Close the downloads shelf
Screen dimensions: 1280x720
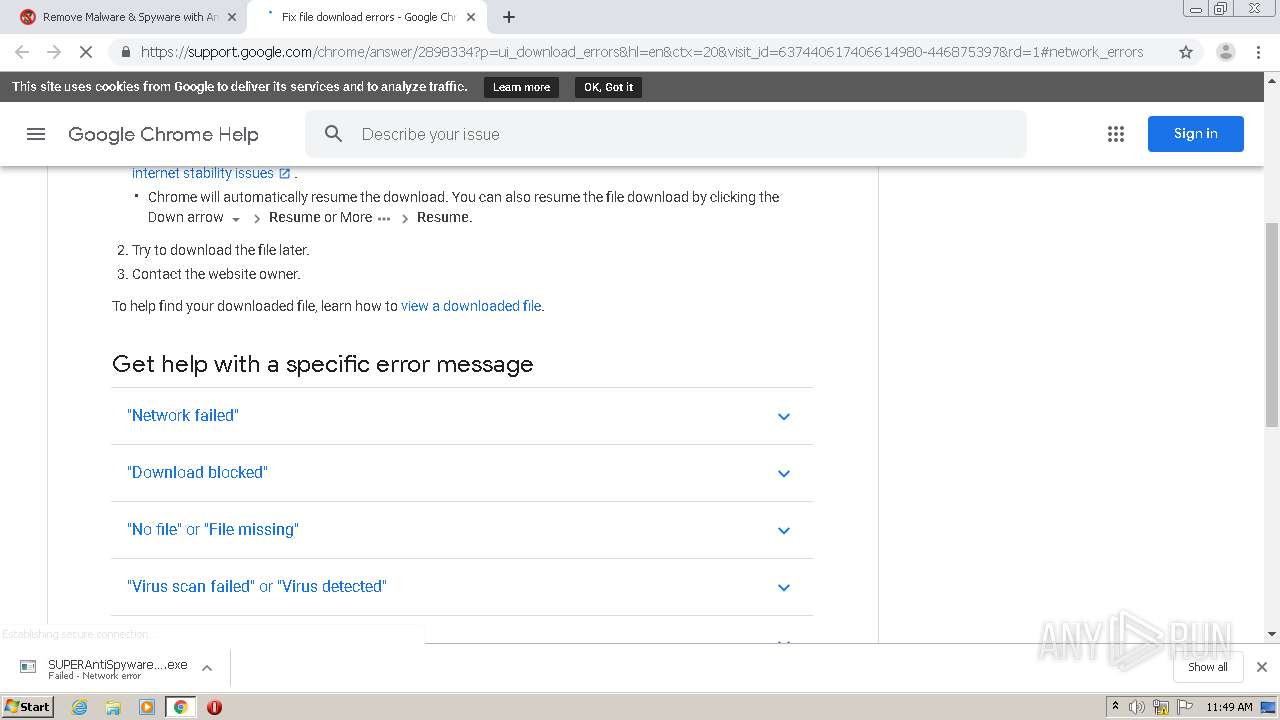[1262, 667]
